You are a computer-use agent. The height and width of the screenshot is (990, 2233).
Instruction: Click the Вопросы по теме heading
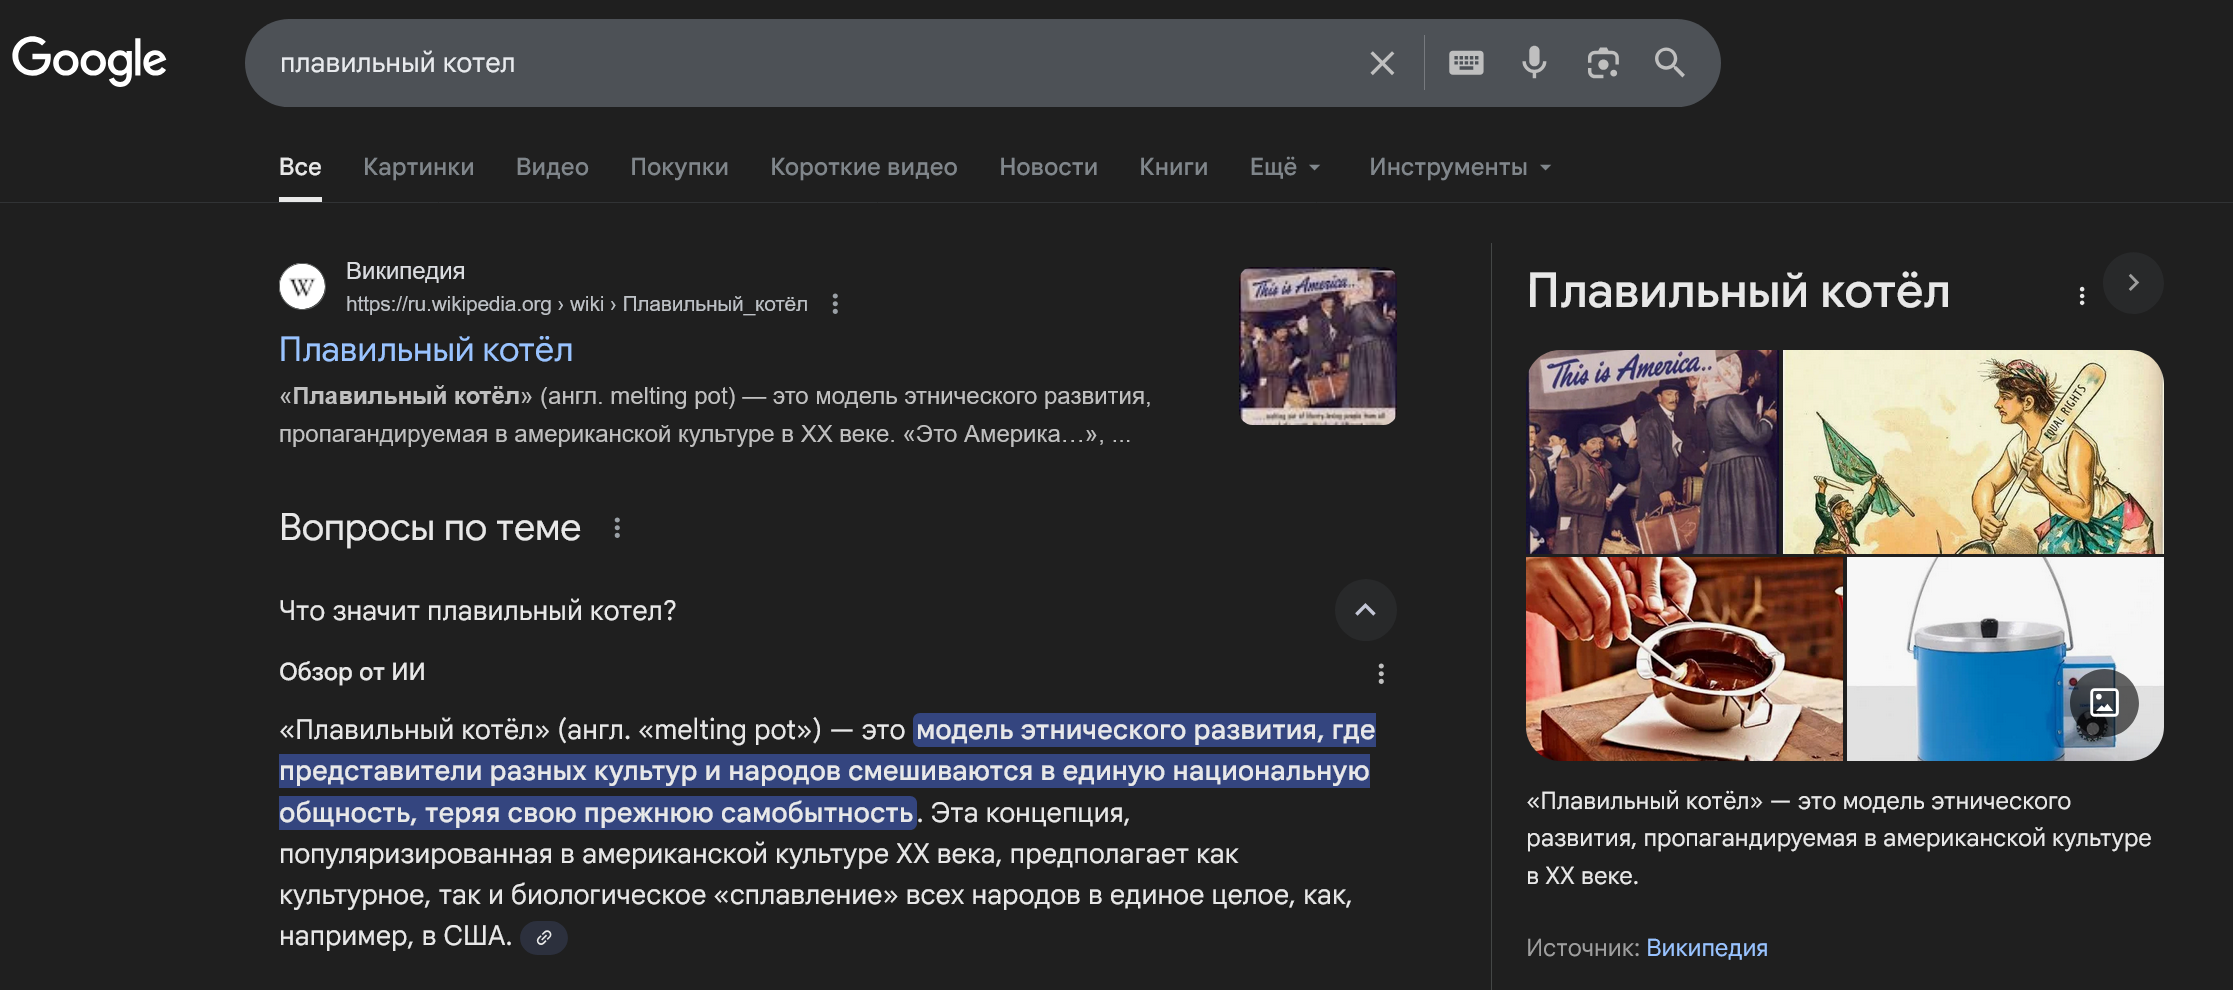click(x=430, y=528)
